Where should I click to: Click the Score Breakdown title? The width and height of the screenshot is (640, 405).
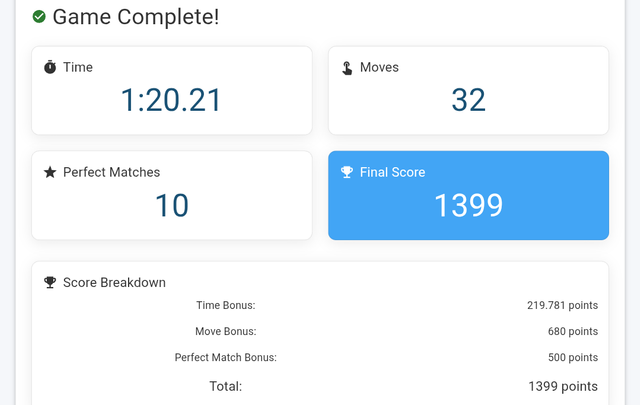tap(114, 283)
